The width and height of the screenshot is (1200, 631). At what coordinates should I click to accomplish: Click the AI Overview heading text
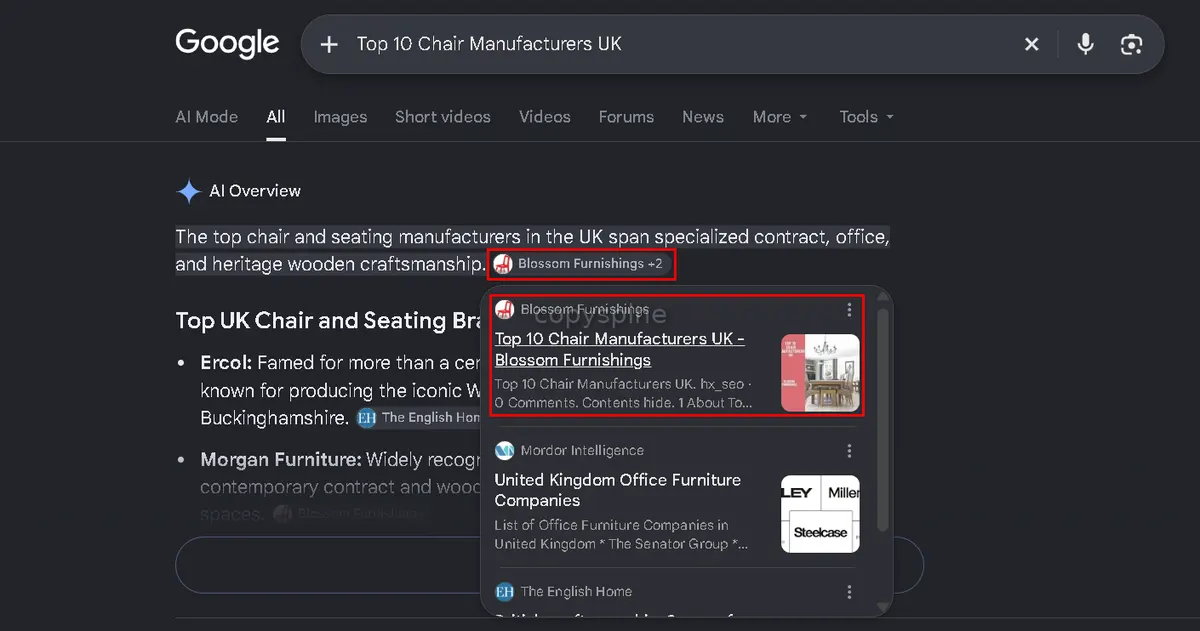click(x=255, y=191)
